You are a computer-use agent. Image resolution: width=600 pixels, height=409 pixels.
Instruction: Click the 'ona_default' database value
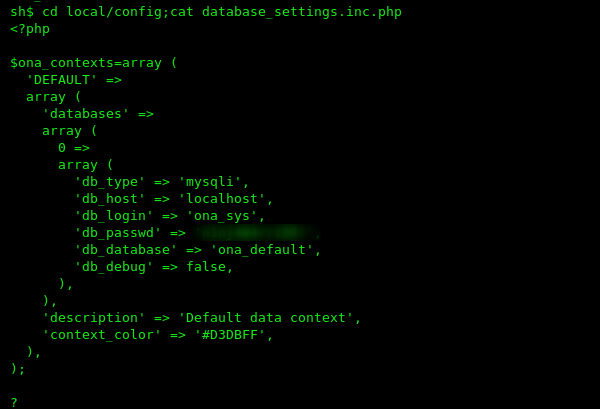click(x=262, y=250)
